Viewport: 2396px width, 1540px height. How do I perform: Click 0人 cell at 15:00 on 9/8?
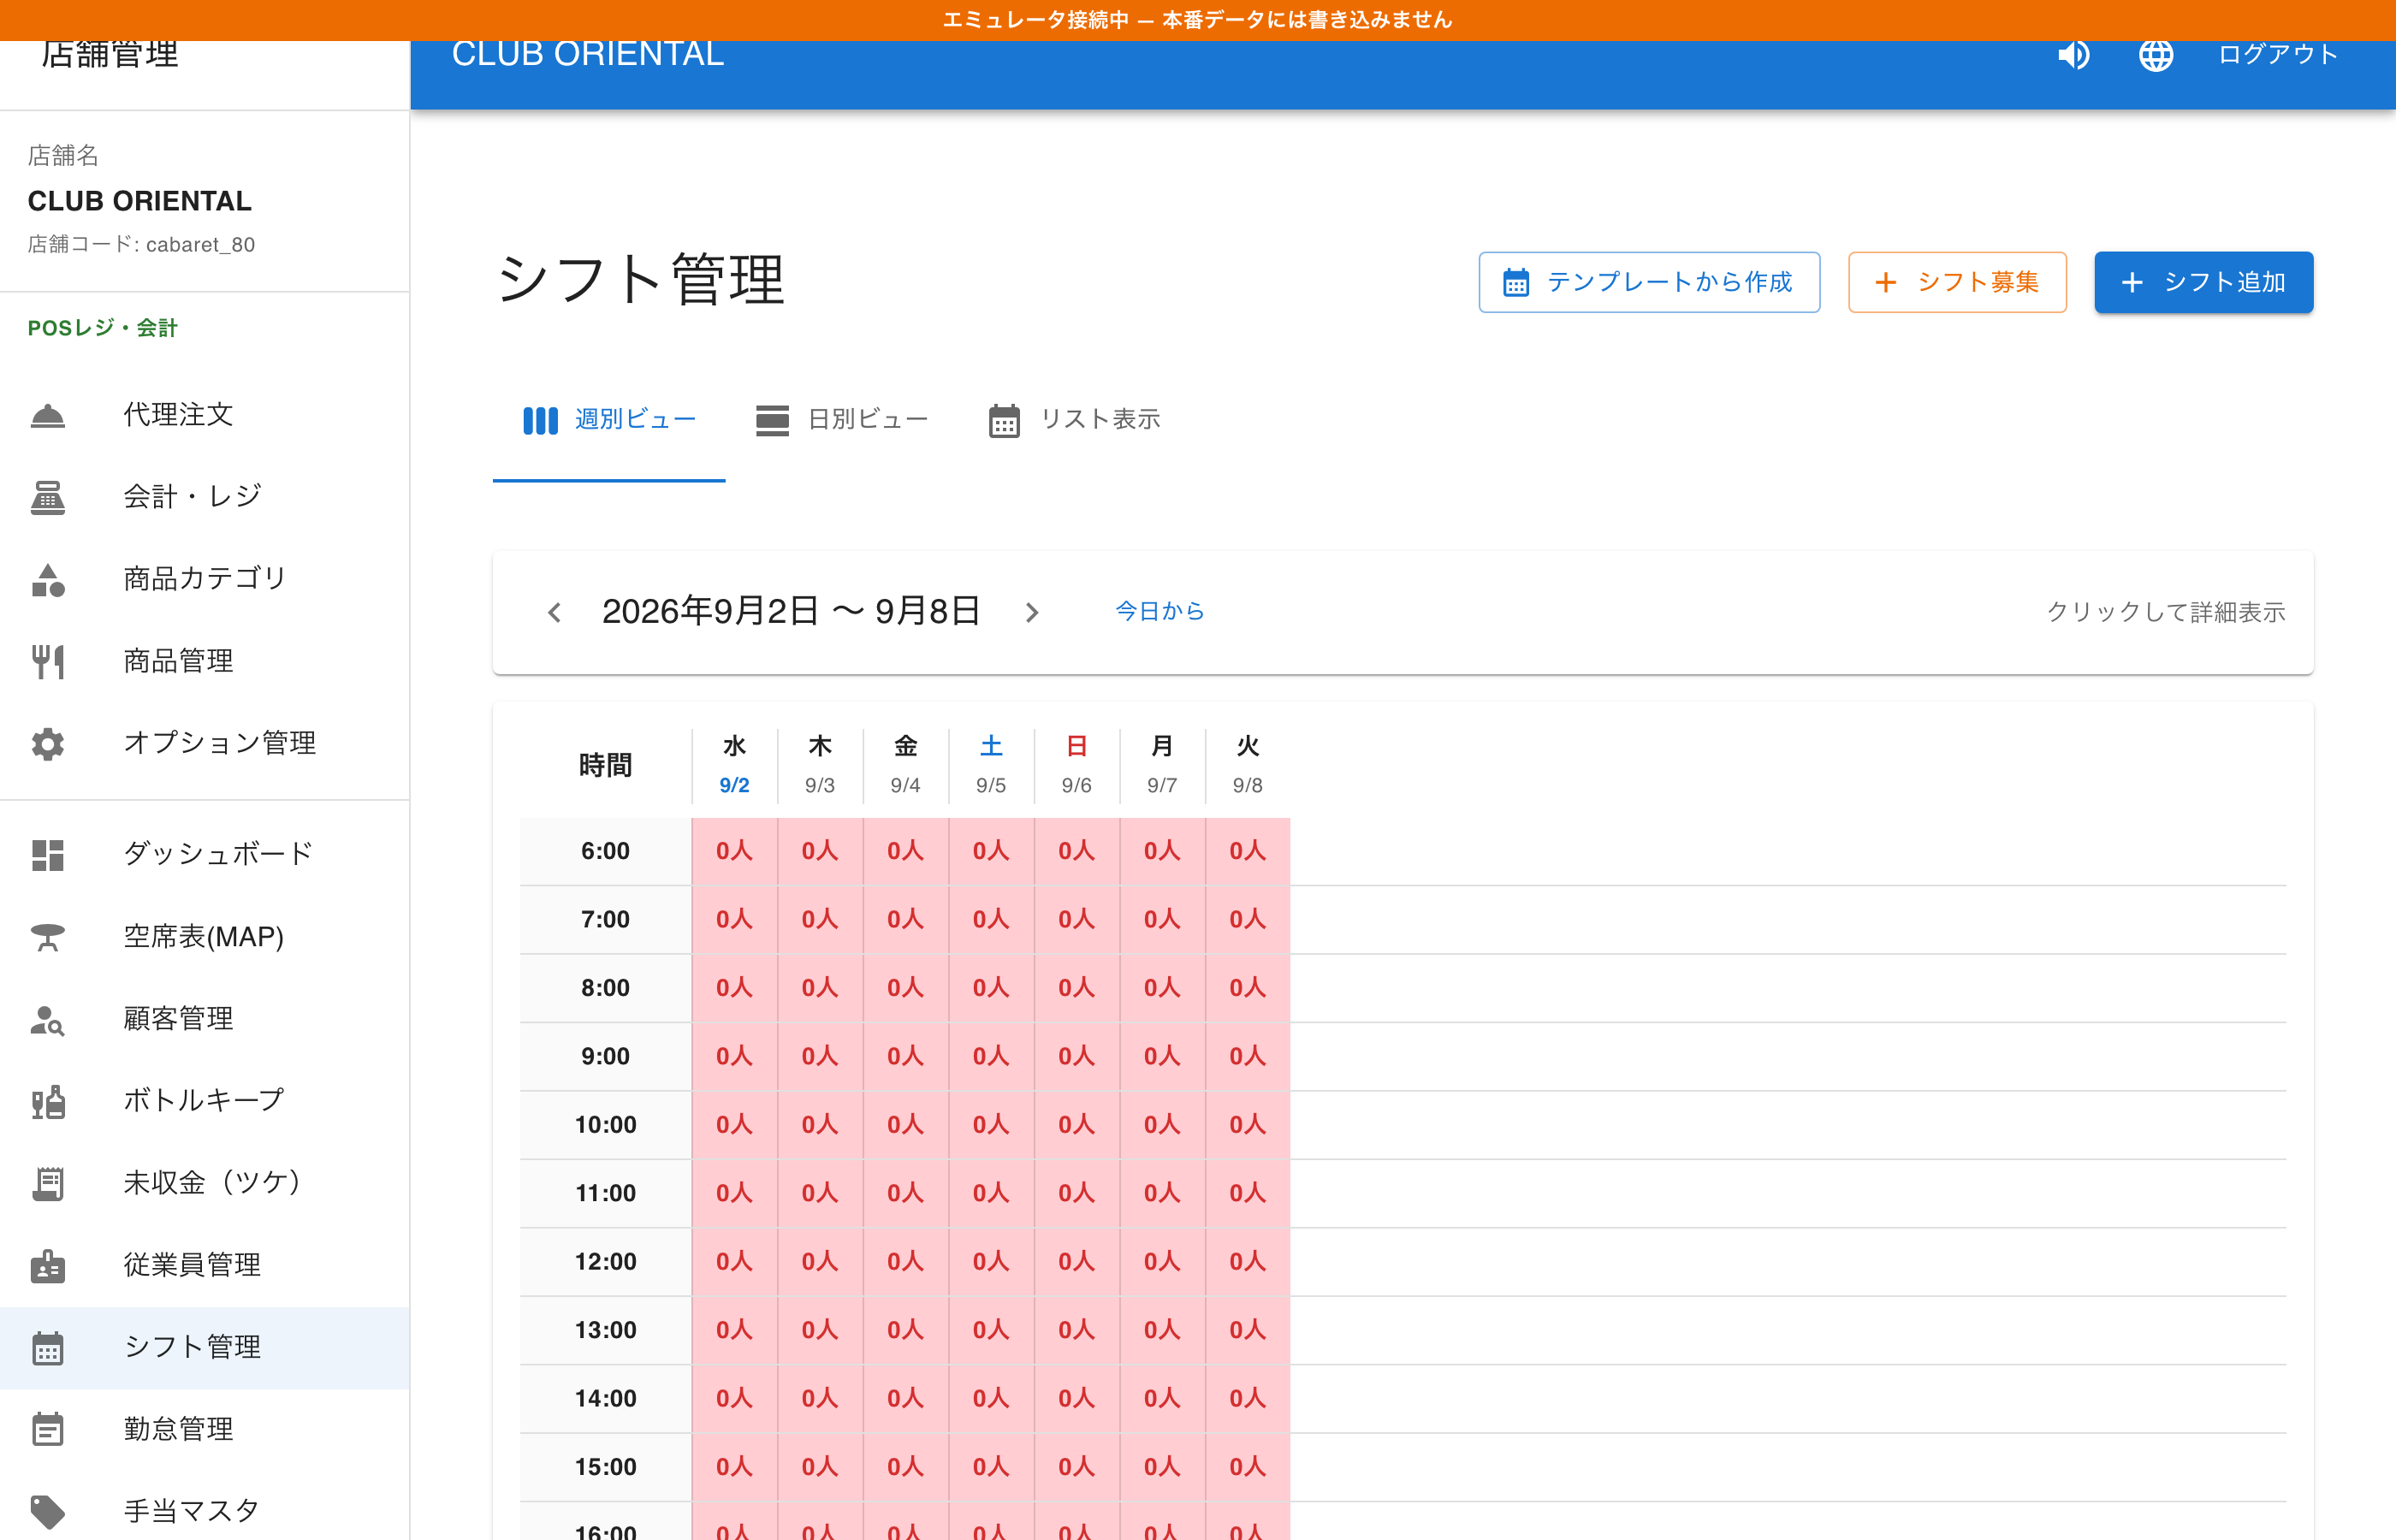(1247, 1468)
